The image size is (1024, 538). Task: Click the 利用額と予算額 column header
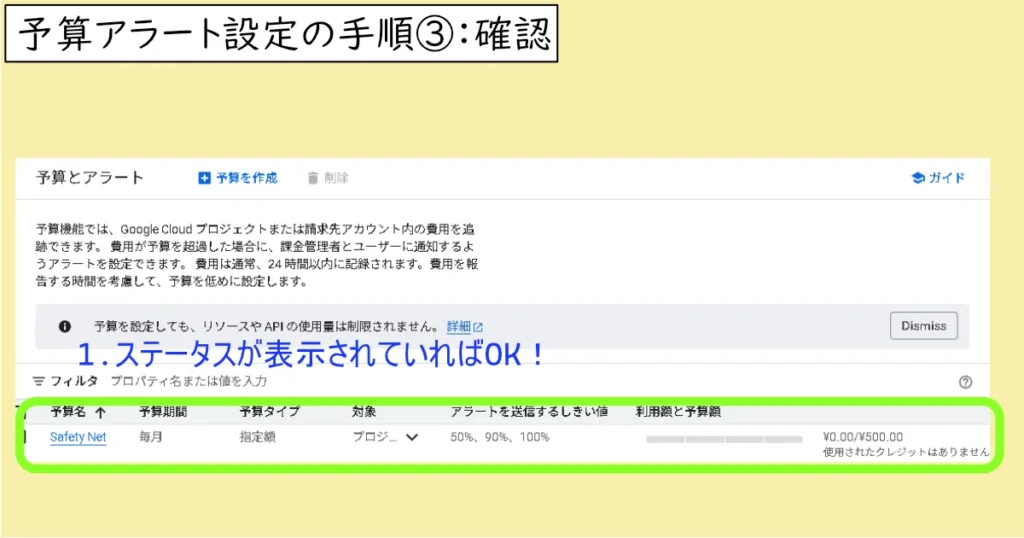click(x=678, y=411)
